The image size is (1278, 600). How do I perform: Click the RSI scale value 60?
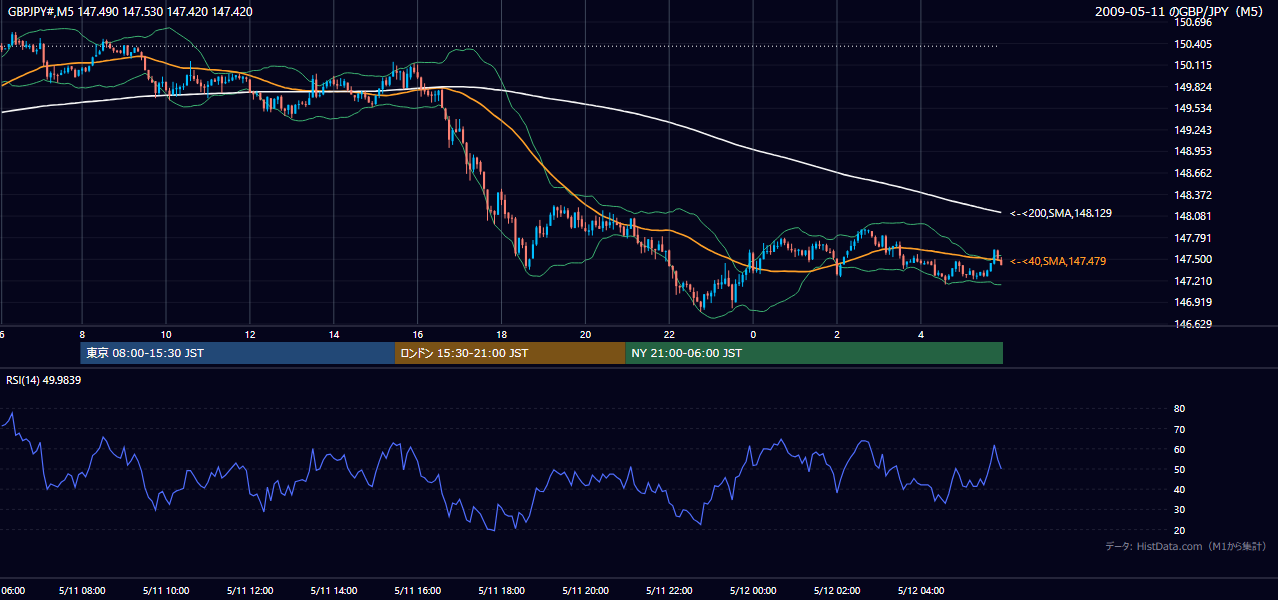pos(1179,449)
